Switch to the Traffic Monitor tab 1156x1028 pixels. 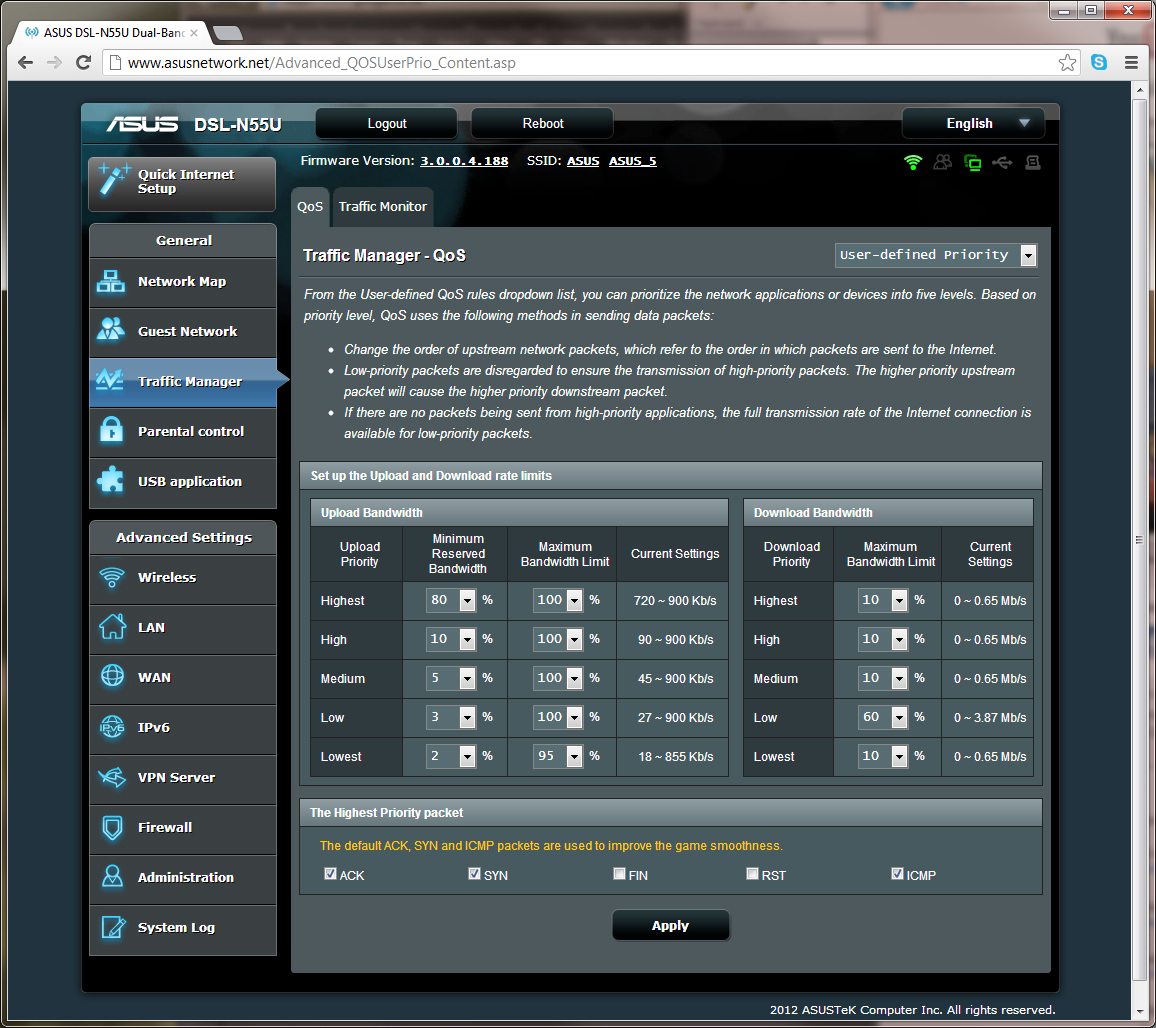(x=383, y=206)
